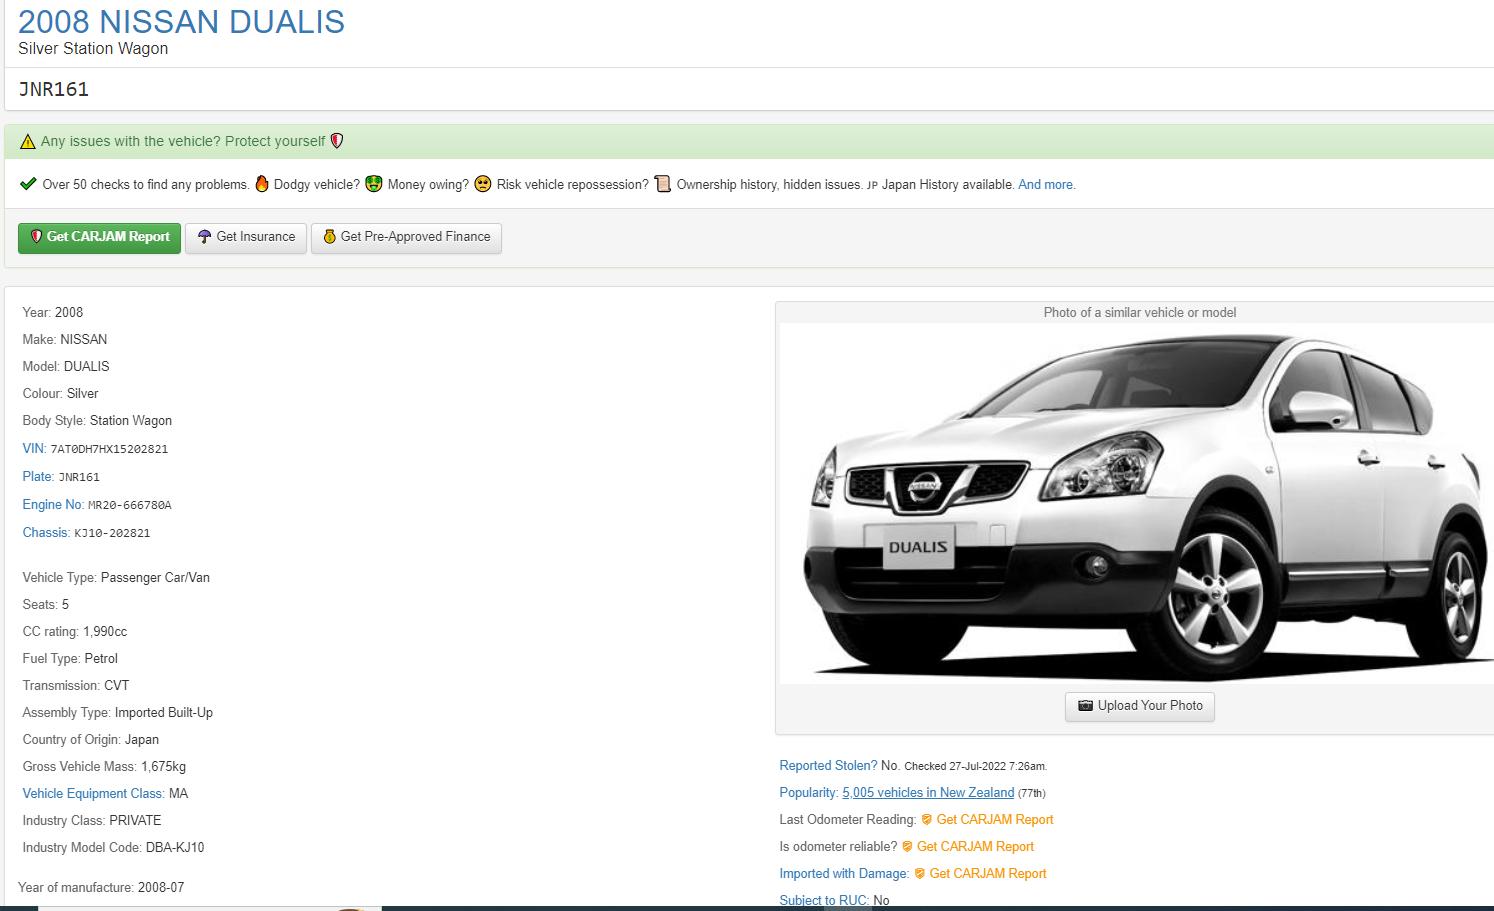Click the Body Style value Station Wagon

[131, 421]
